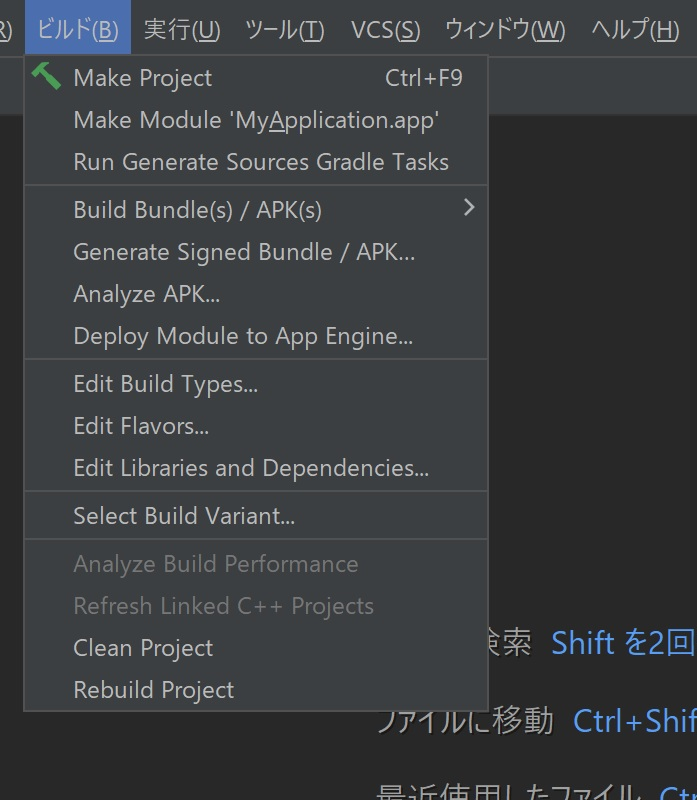The width and height of the screenshot is (697, 800).
Task: Click the VCS(S) menu bar item
Action: click(385, 29)
